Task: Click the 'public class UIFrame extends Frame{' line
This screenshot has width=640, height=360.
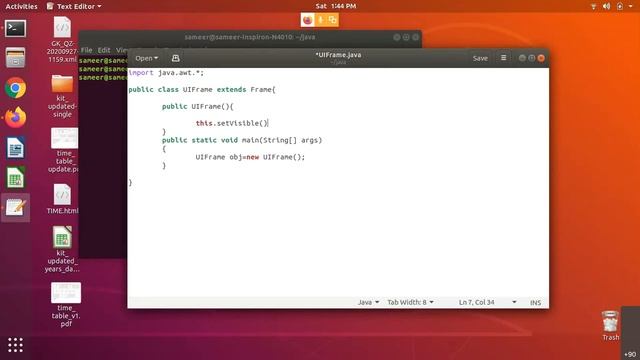Action: [202, 89]
